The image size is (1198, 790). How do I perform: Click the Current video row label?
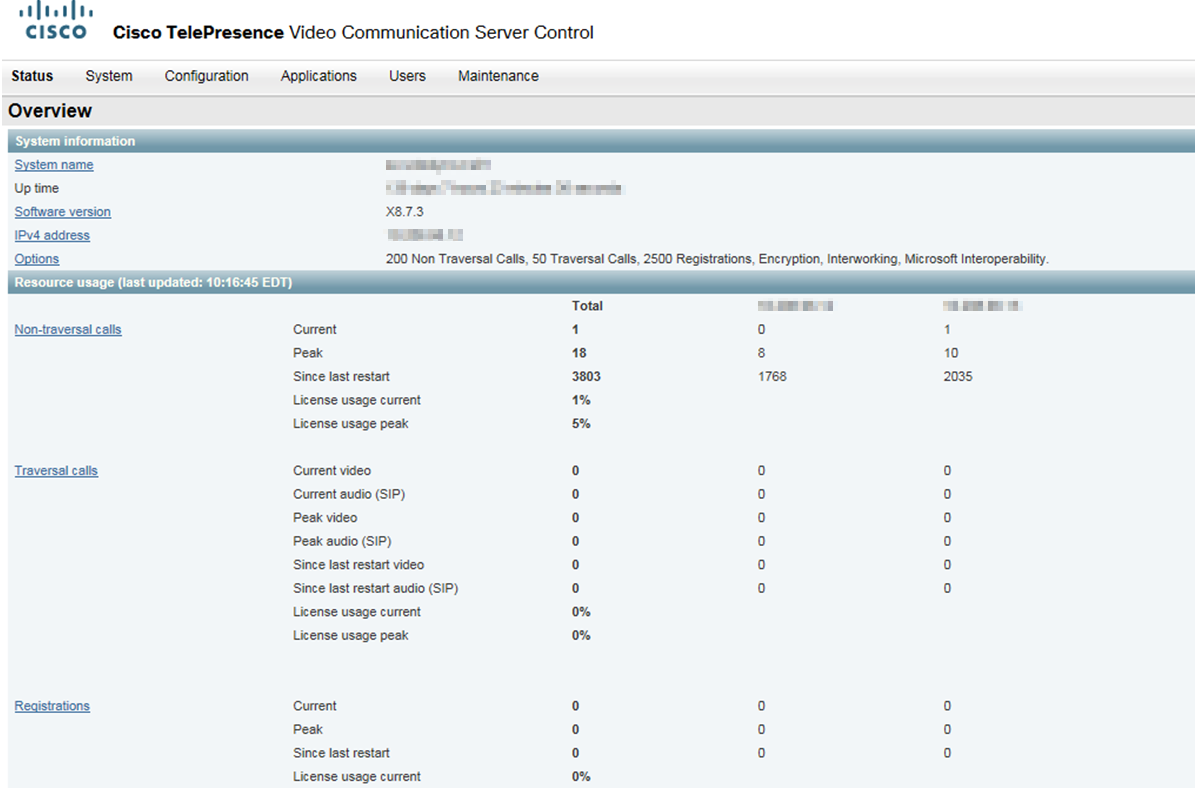(332, 471)
